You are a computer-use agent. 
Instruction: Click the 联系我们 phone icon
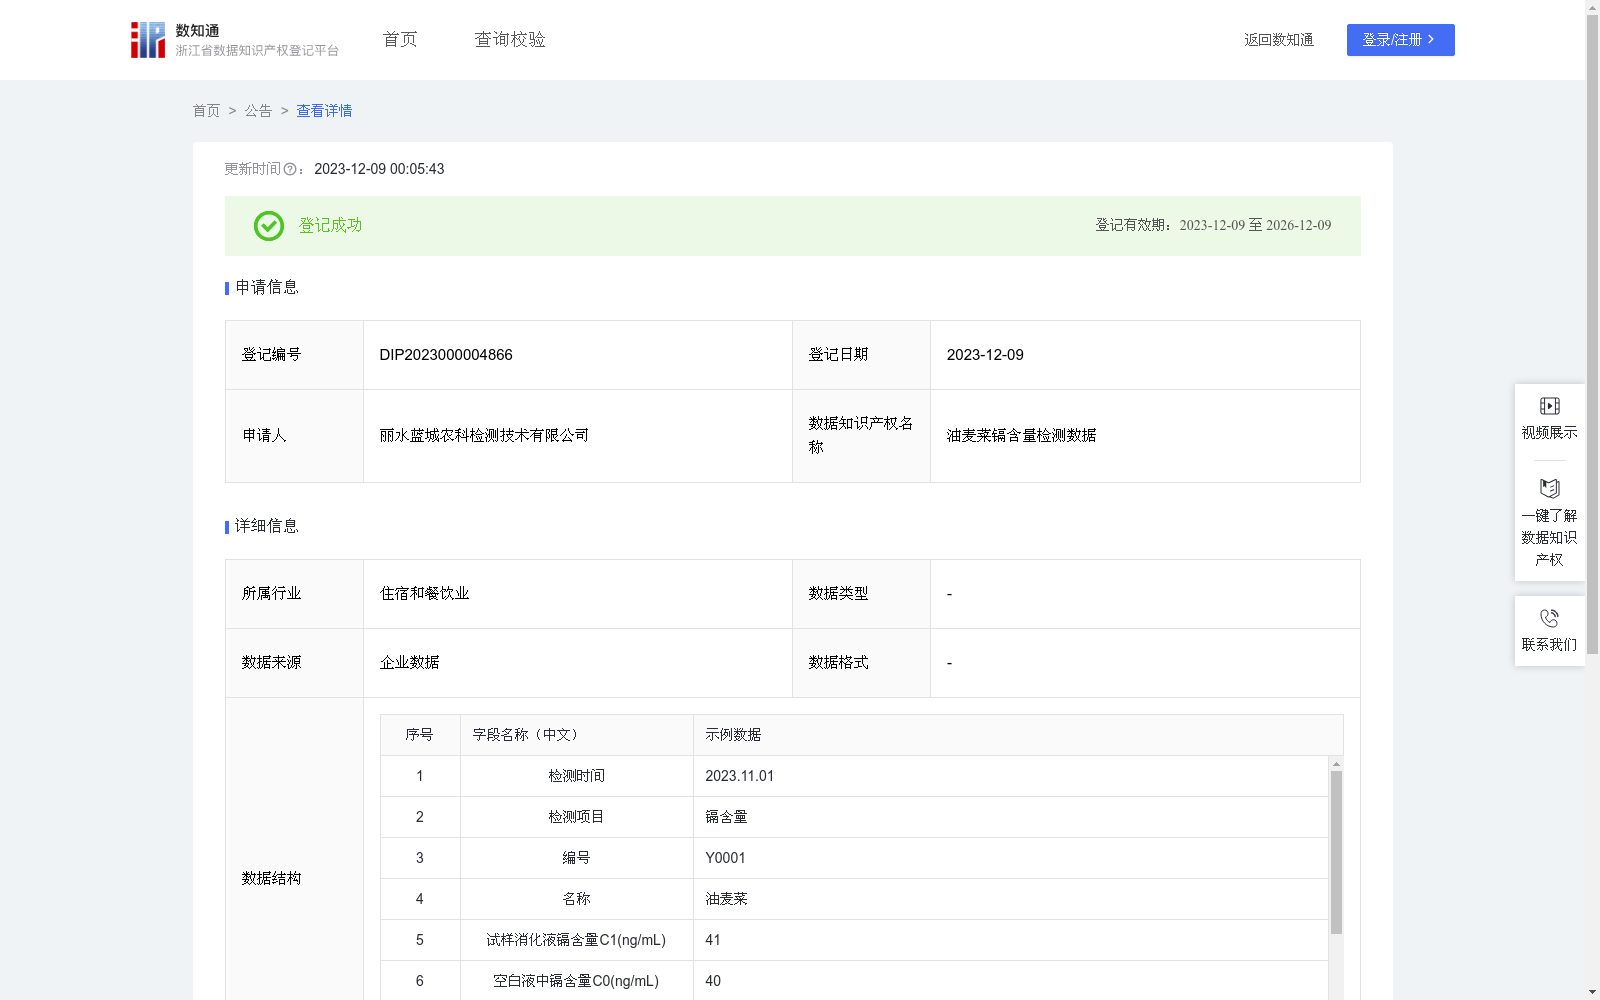(1549, 618)
